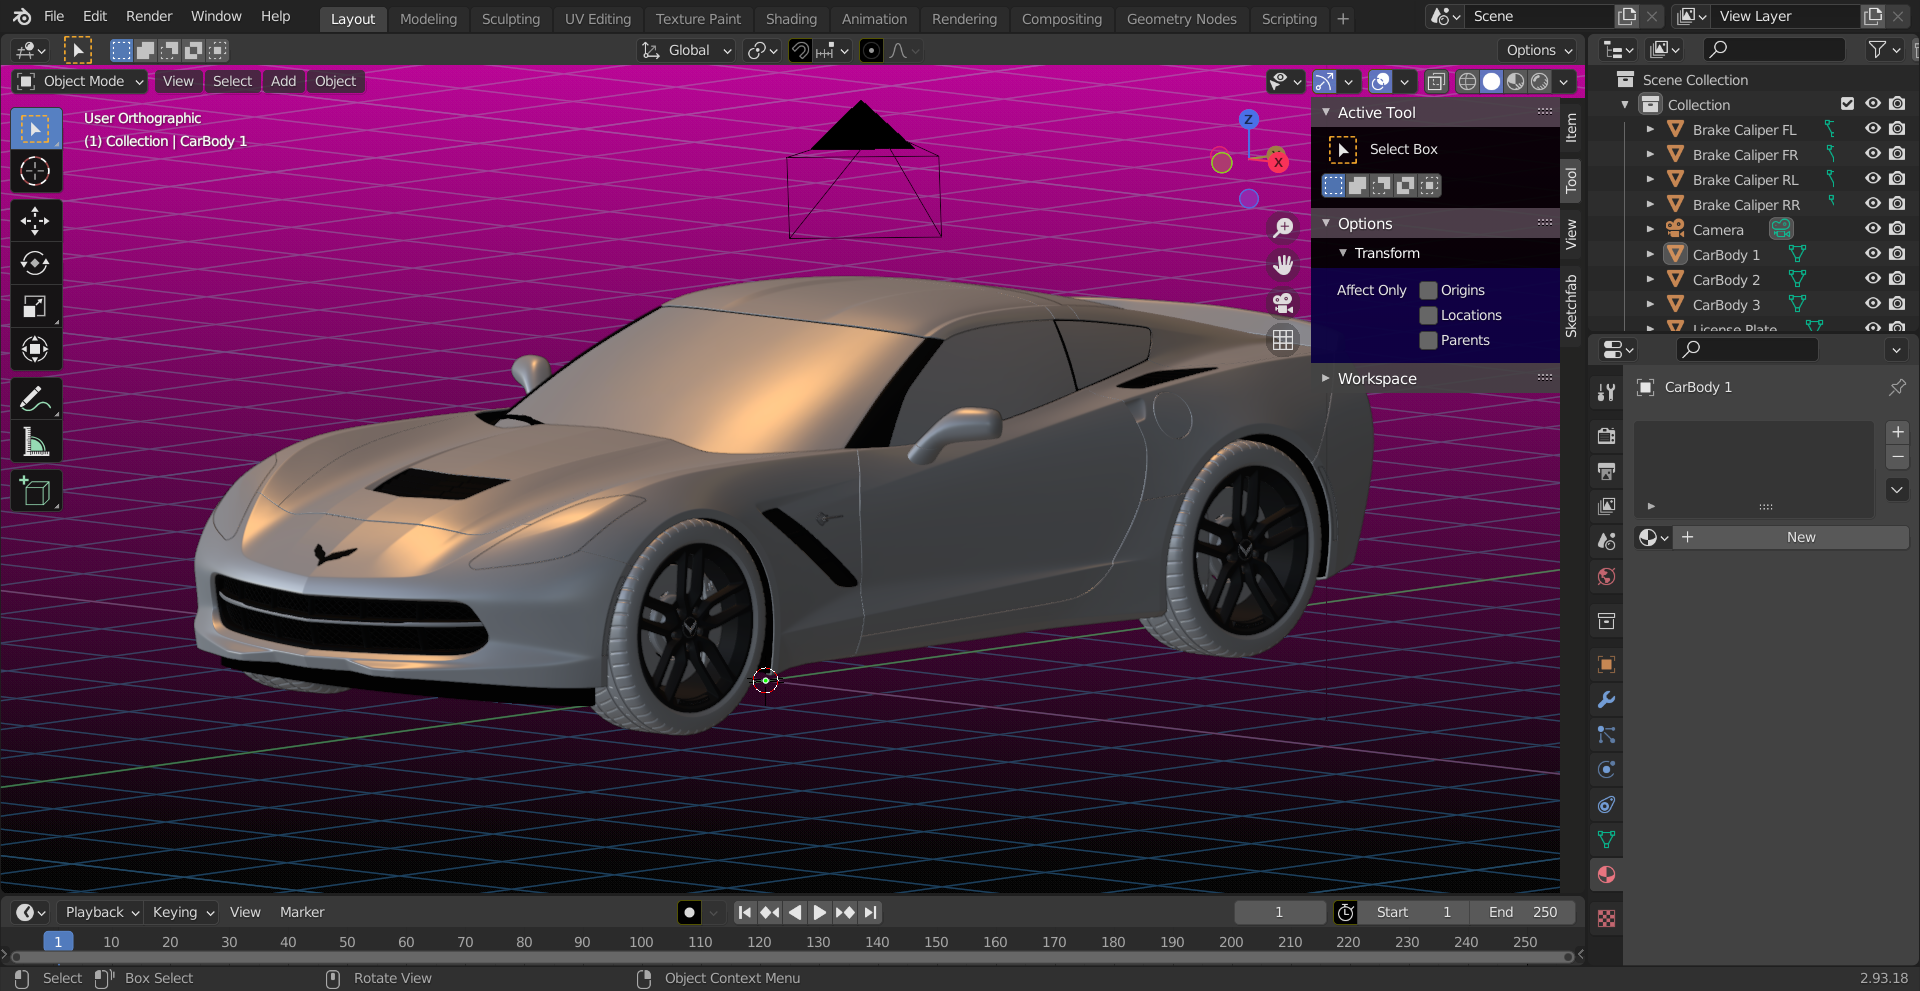Switch to rendered viewport shading
This screenshot has width=1920, height=991.
[1540, 82]
